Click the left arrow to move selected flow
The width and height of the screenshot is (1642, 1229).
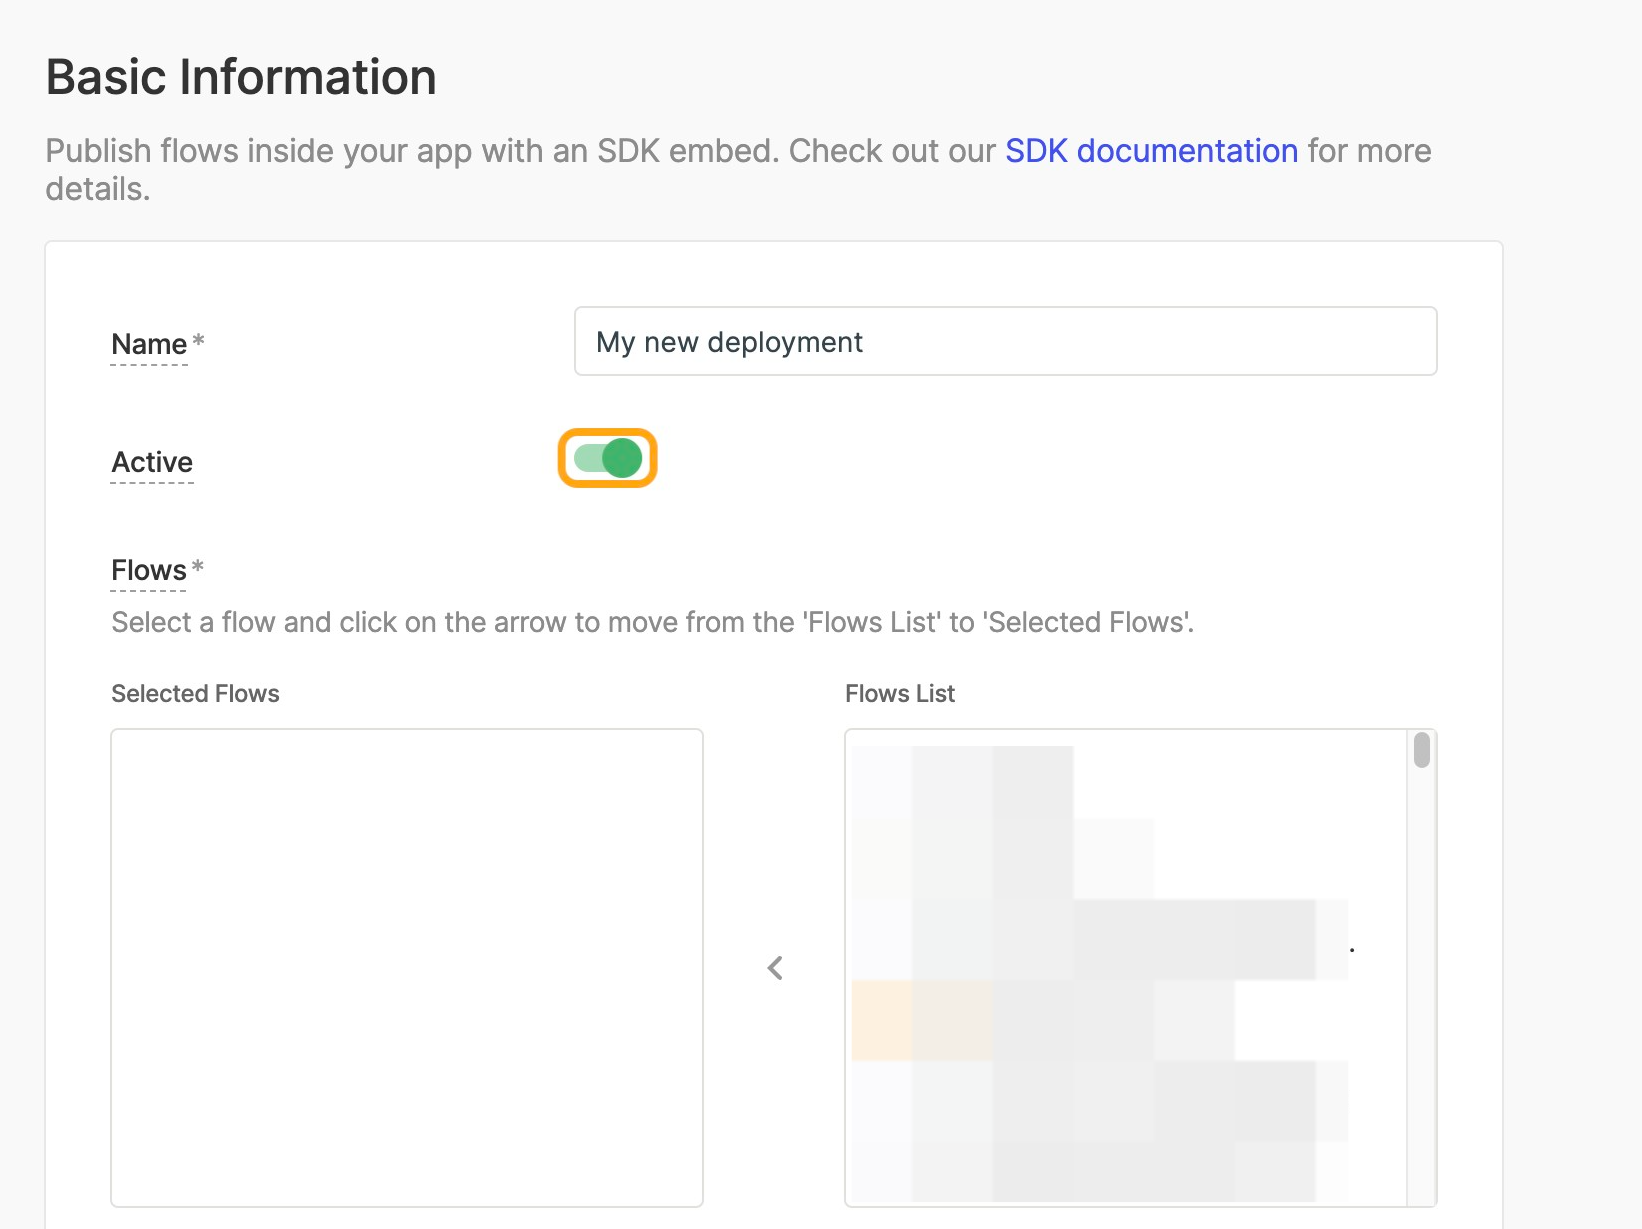tap(775, 968)
